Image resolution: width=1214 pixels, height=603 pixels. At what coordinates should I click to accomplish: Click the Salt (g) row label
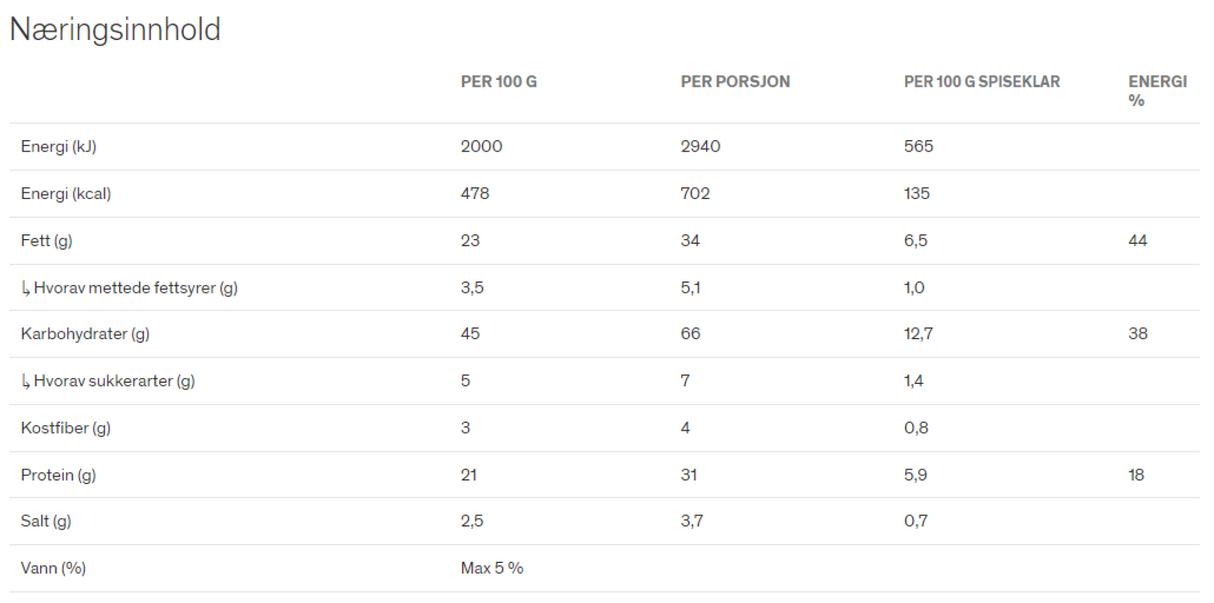(x=46, y=521)
